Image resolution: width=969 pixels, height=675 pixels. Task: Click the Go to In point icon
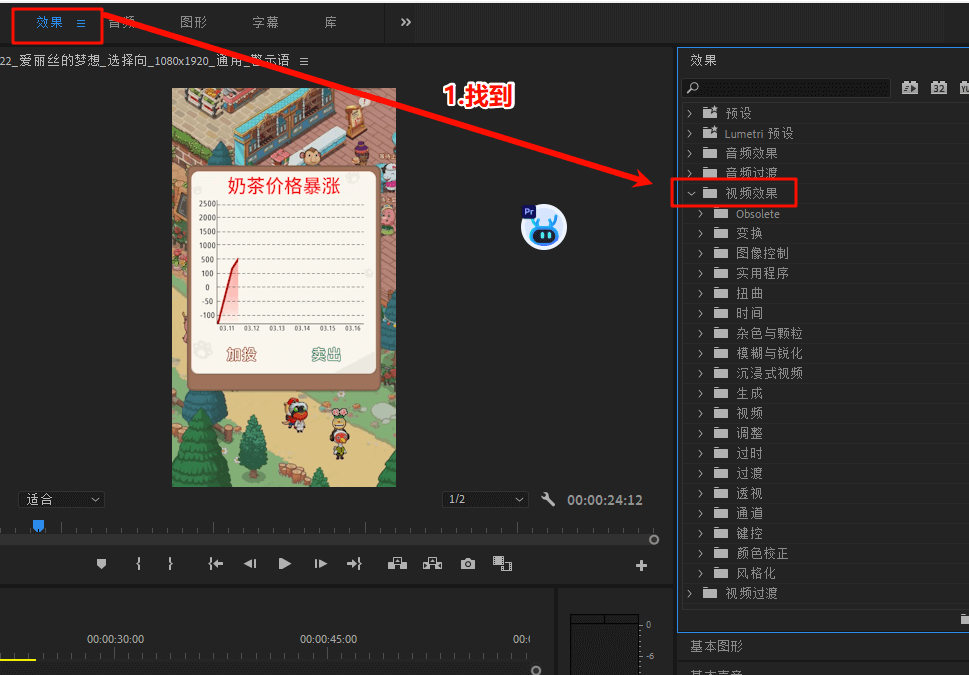pyautogui.click(x=215, y=564)
